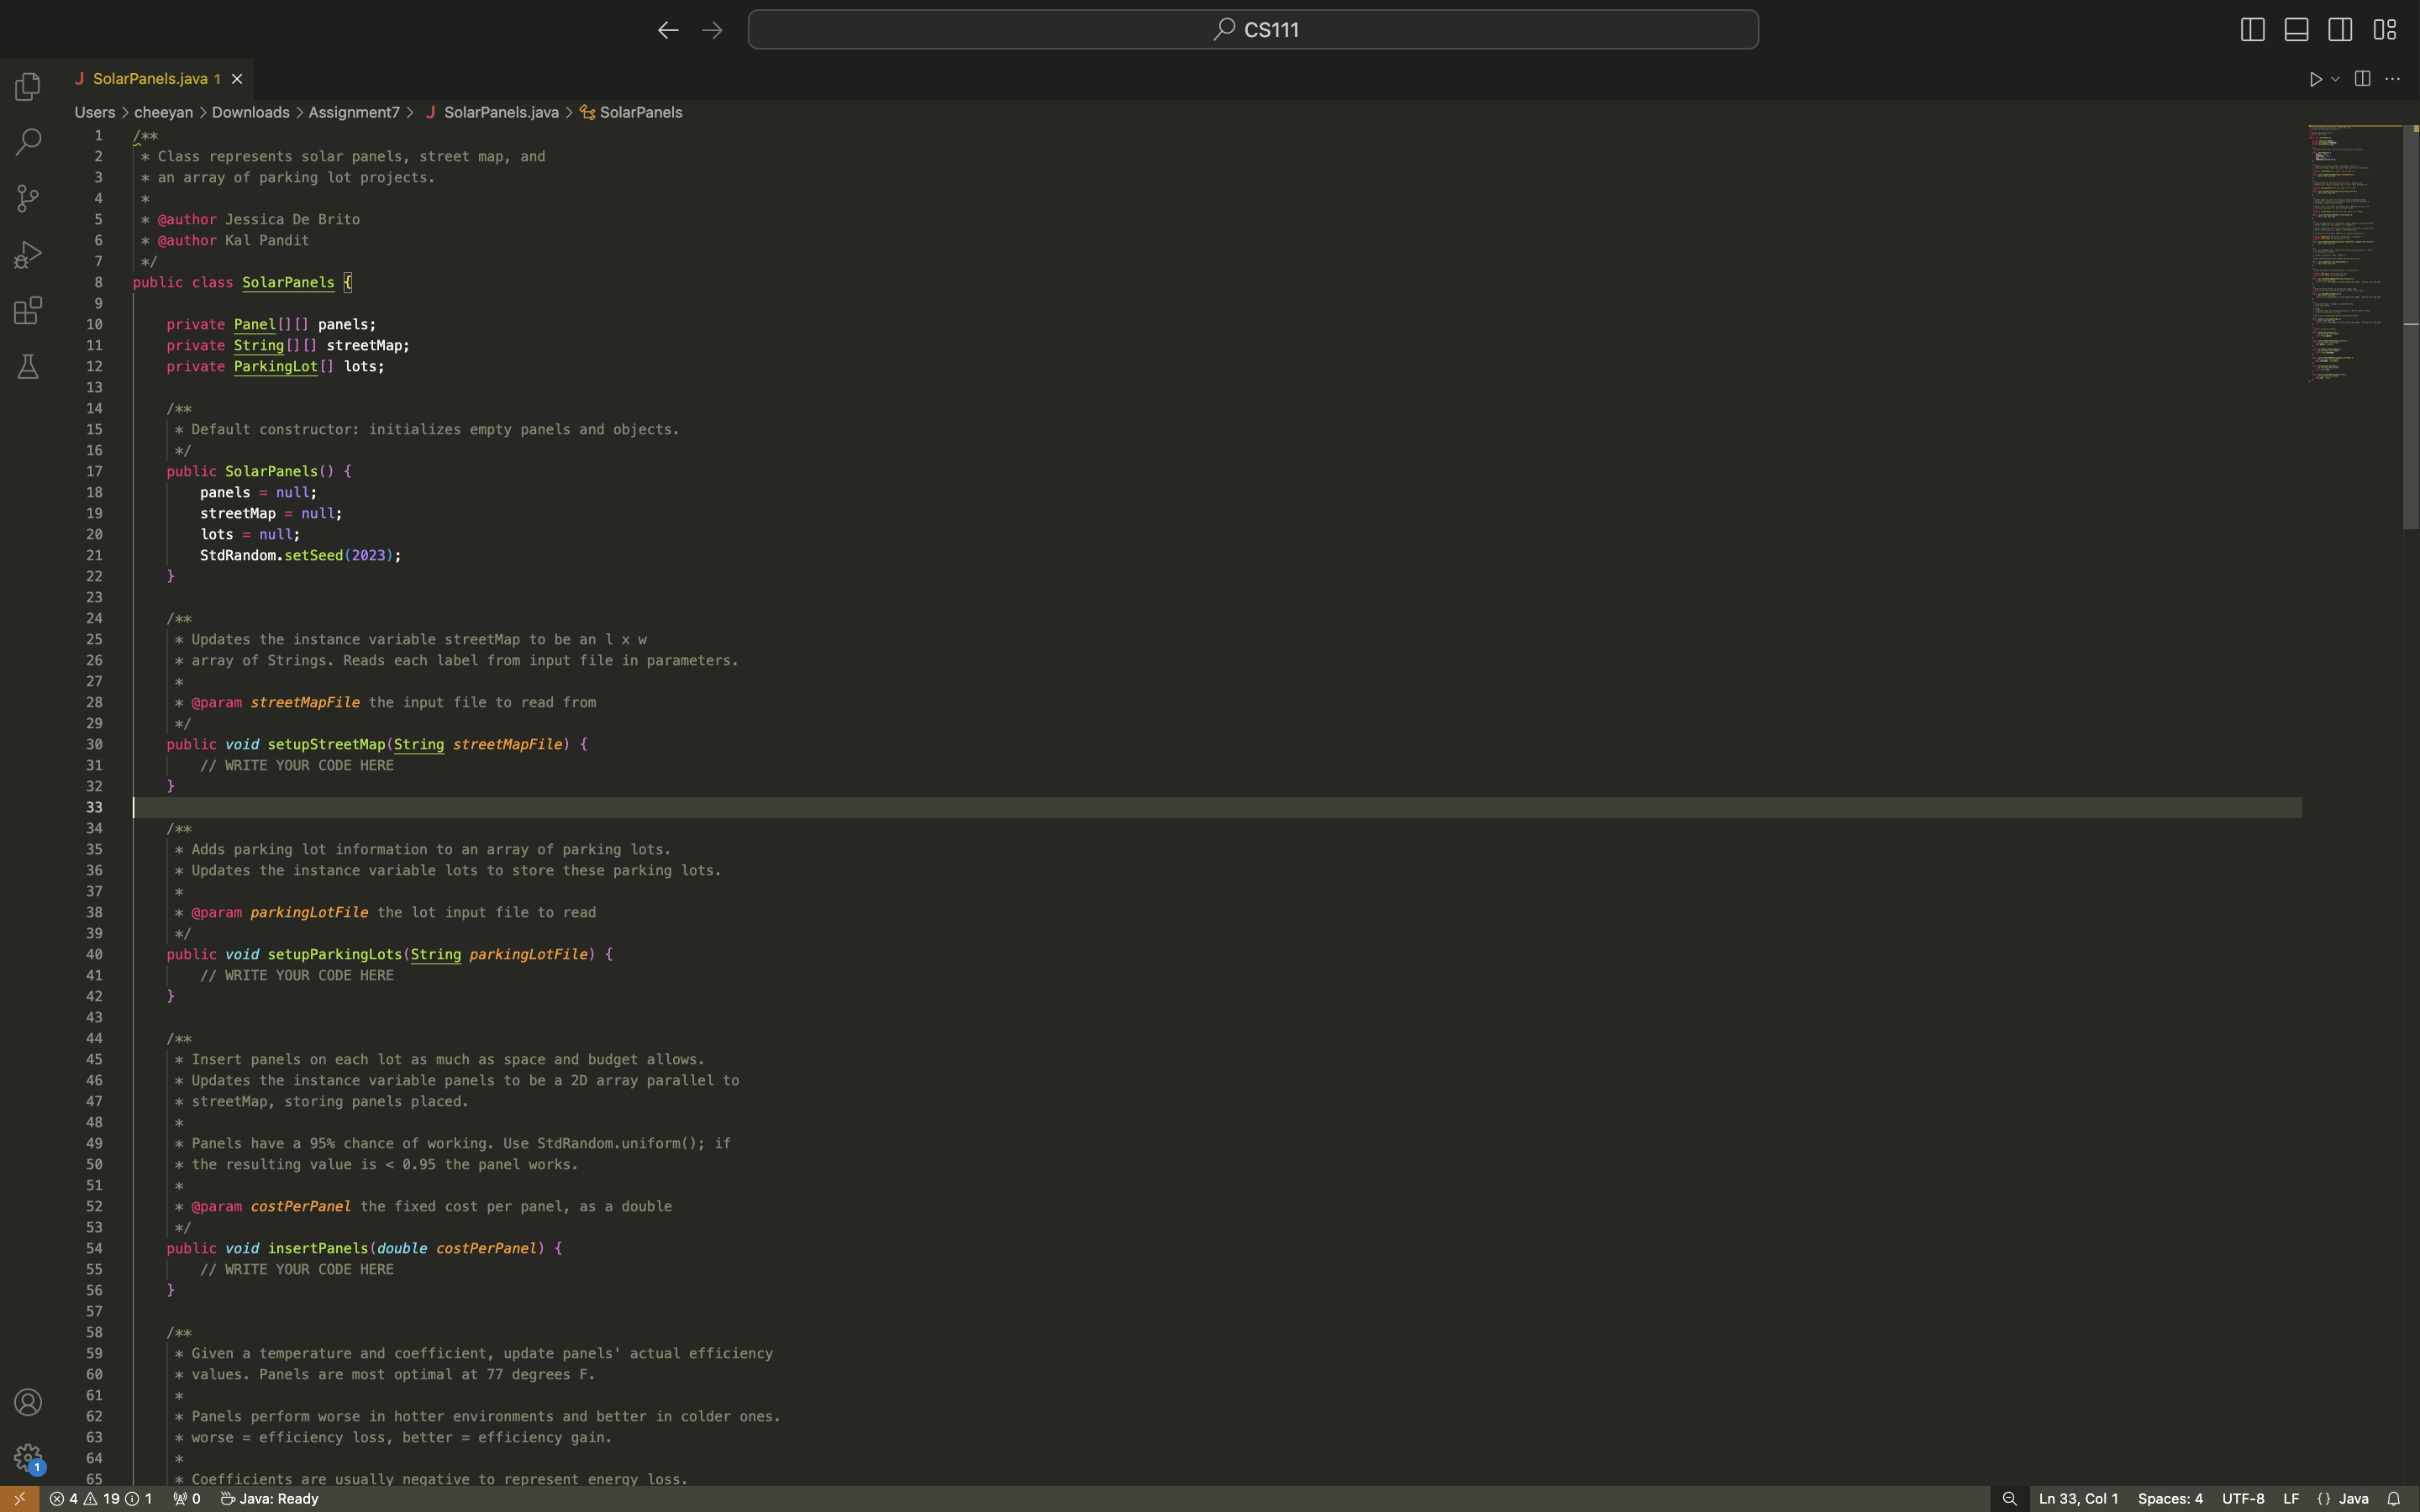Viewport: 2420px width, 1512px height.
Task: Open the Explorer view in activity bar
Action: click(x=28, y=86)
